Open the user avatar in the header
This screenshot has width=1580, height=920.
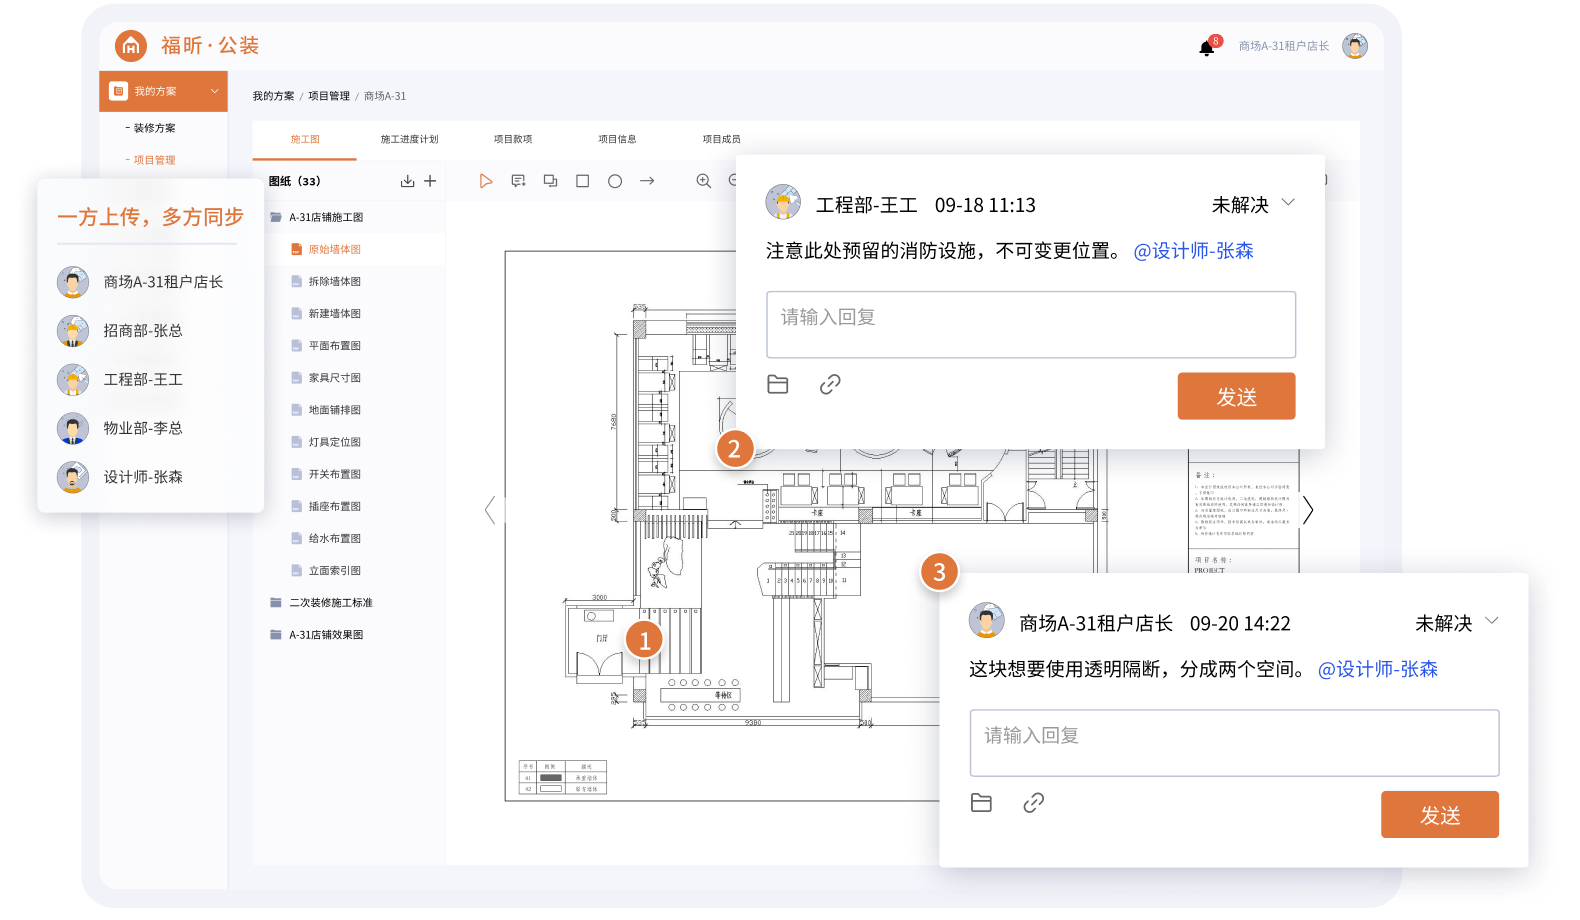click(1355, 46)
